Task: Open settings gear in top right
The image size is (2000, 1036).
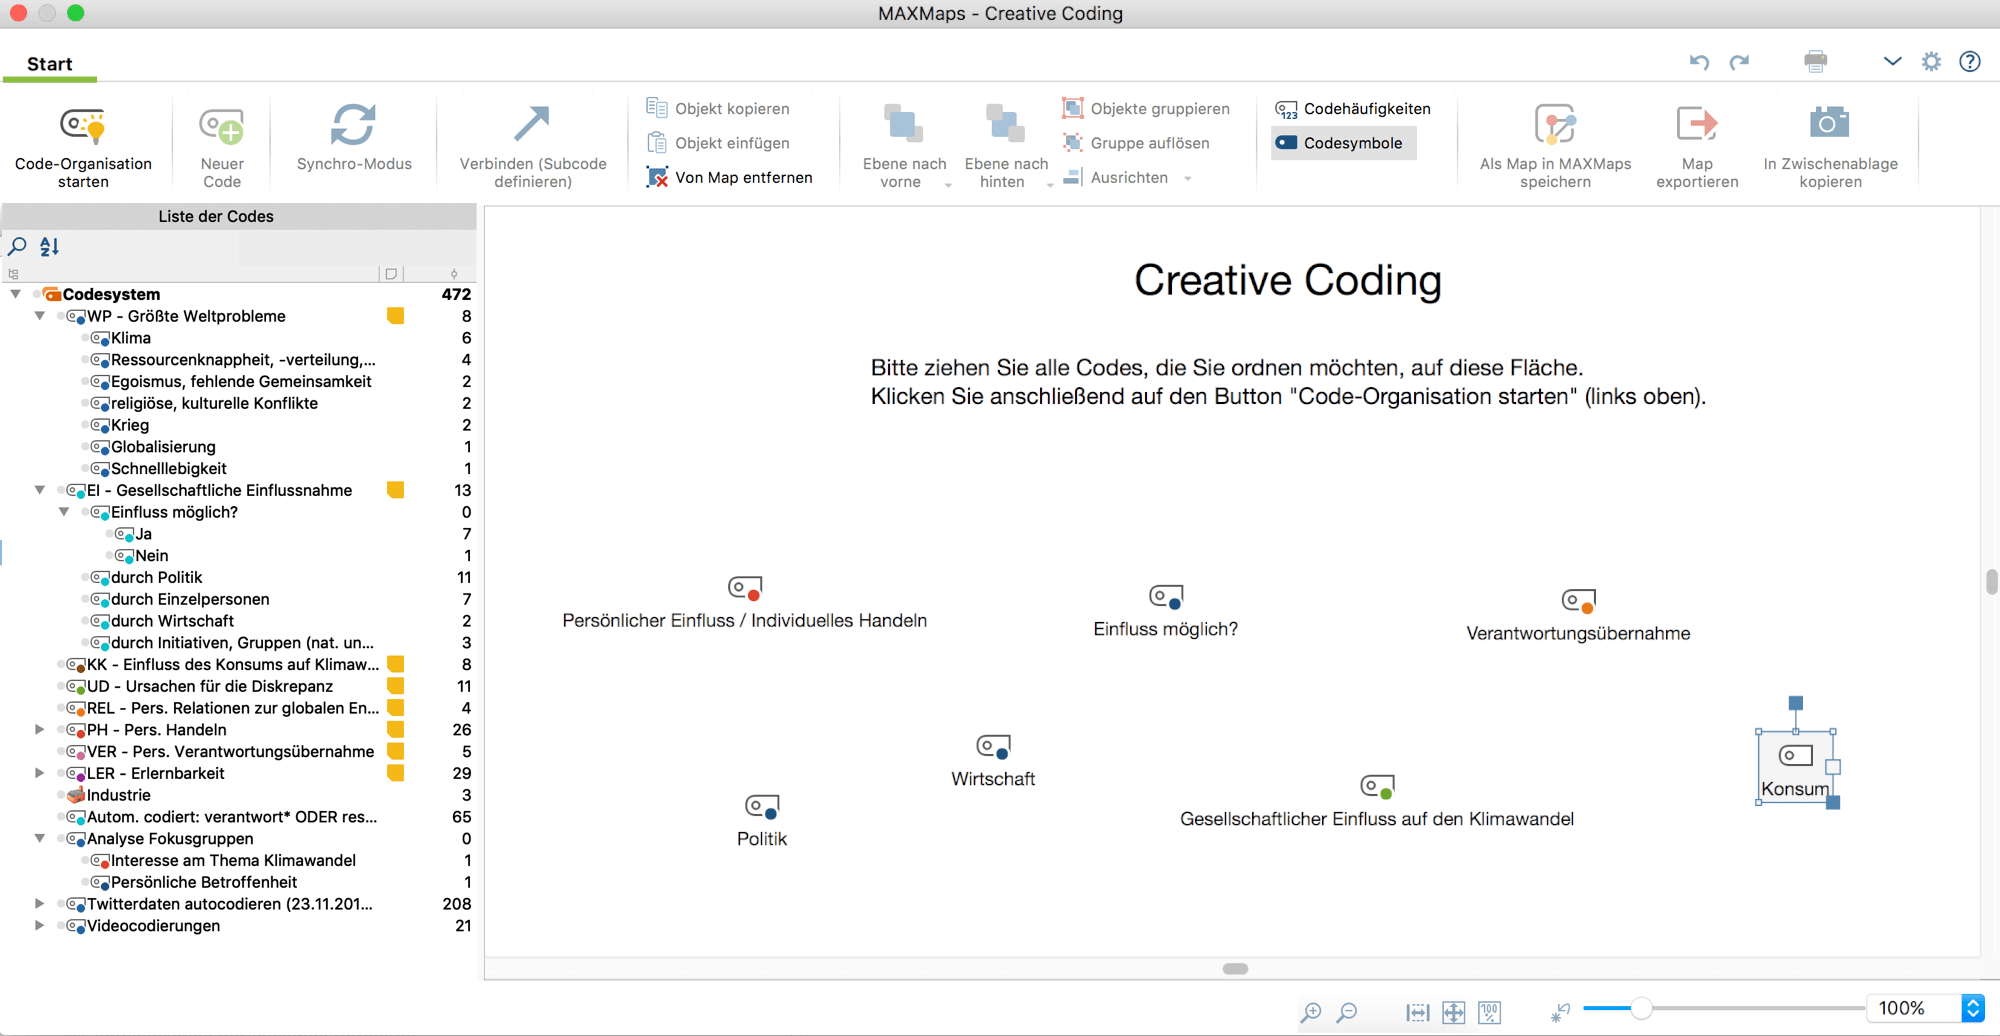Action: (x=1931, y=61)
